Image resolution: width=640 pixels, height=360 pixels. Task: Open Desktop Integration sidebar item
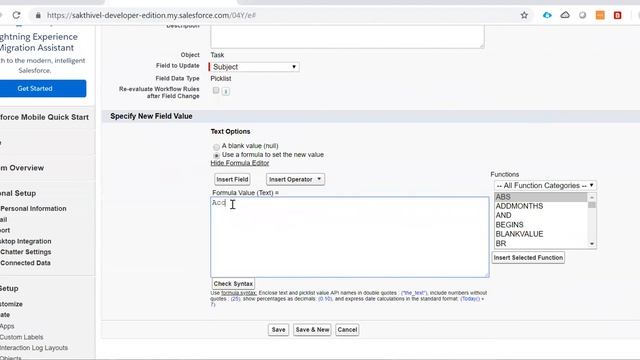click(x=25, y=242)
